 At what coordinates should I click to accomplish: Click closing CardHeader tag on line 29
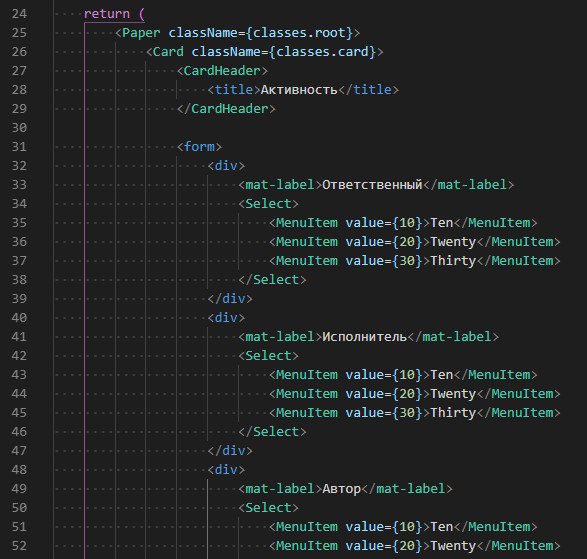point(226,109)
